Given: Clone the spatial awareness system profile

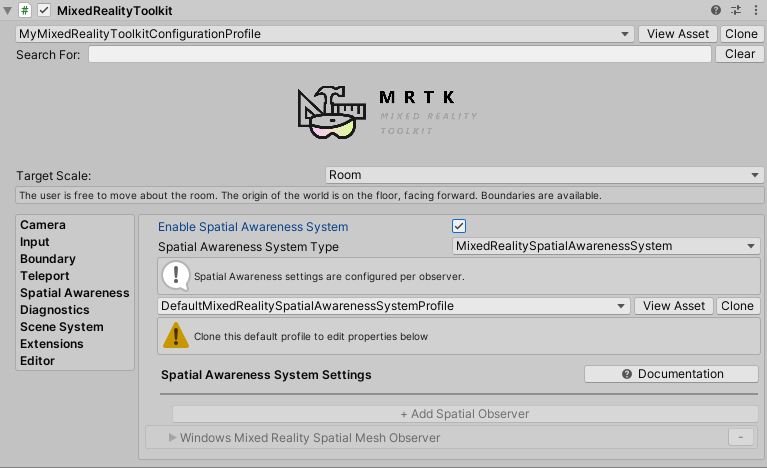Looking at the screenshot, I should (737, 306).
